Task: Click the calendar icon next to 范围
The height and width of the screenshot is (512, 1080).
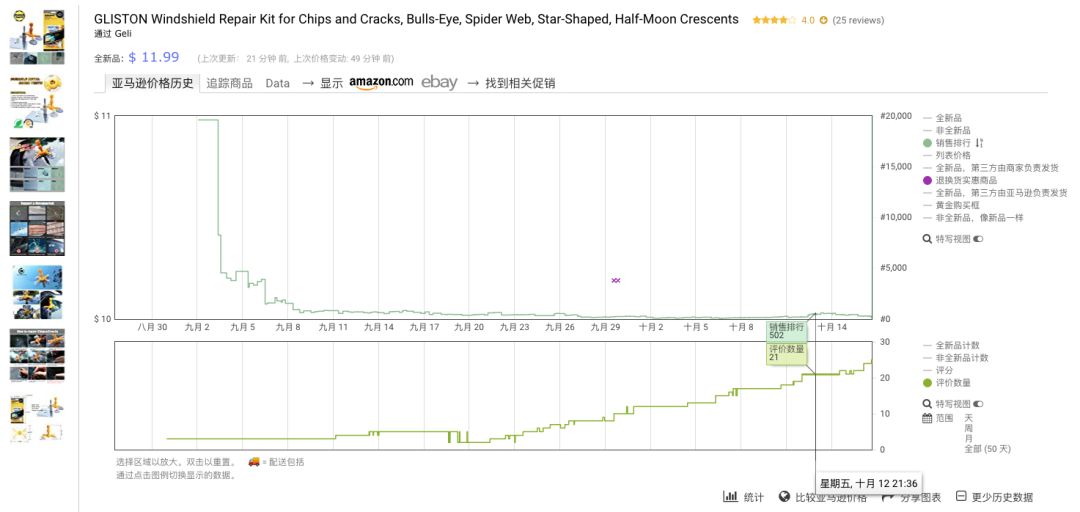Action: click(x=927, y=418)
